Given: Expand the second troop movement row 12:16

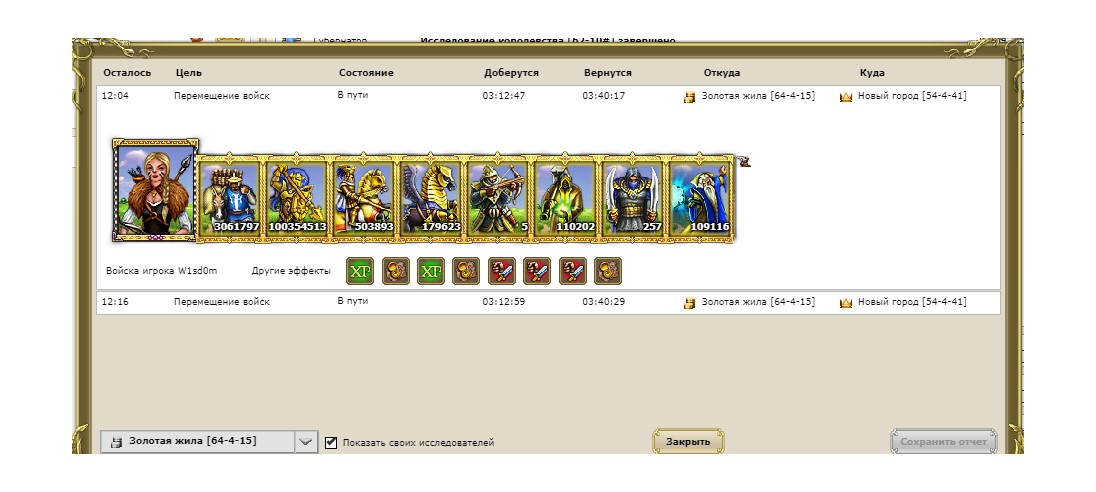Looking at the screenshot, I should (548, 303).
